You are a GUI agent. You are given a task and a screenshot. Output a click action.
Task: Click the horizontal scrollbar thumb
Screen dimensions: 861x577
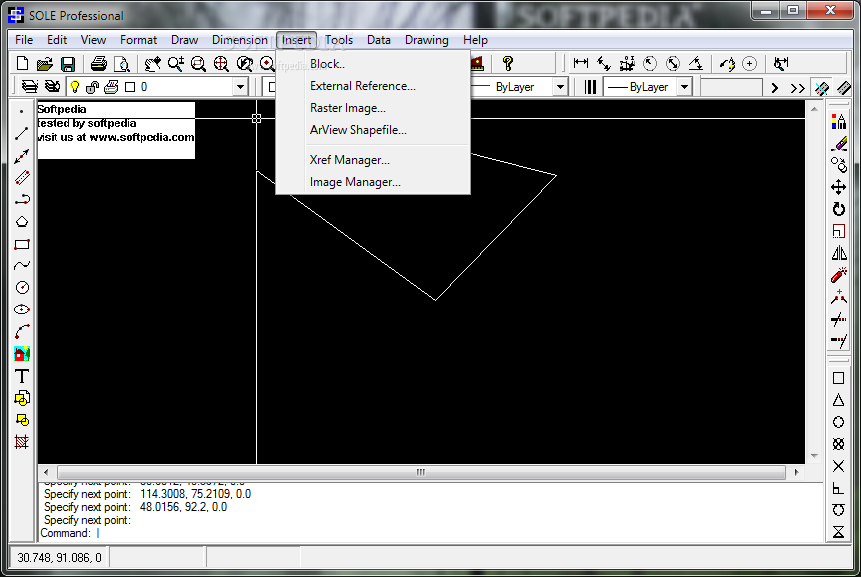[x=421, y=472]
